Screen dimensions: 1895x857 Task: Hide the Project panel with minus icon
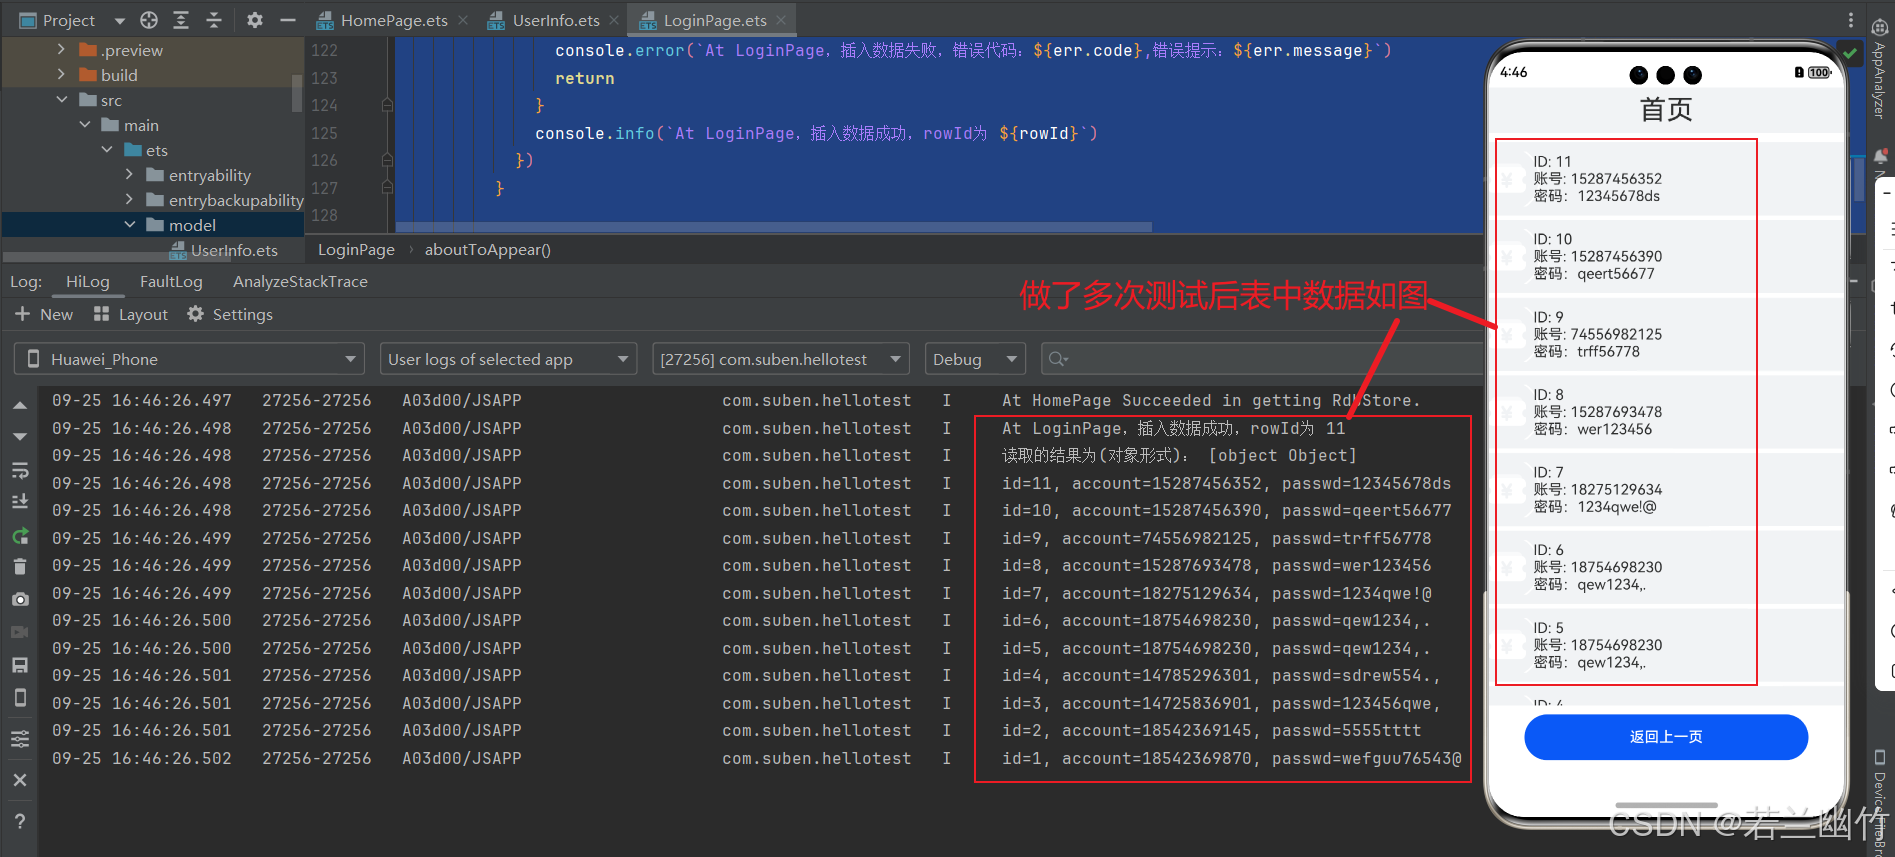pyautogui.click(x=287, y=20)
